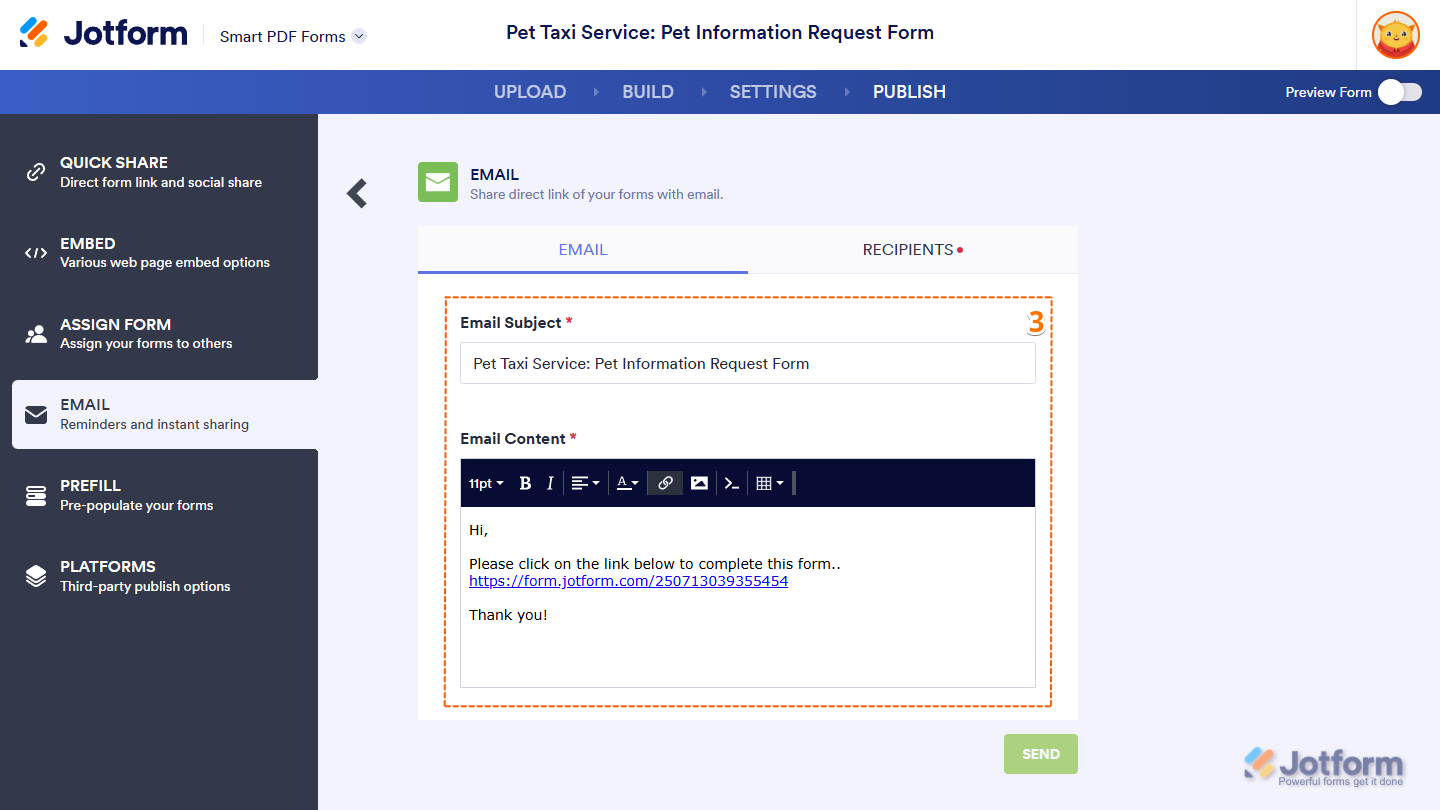
Task: Click the insert link icon
Action: (665, 484)
